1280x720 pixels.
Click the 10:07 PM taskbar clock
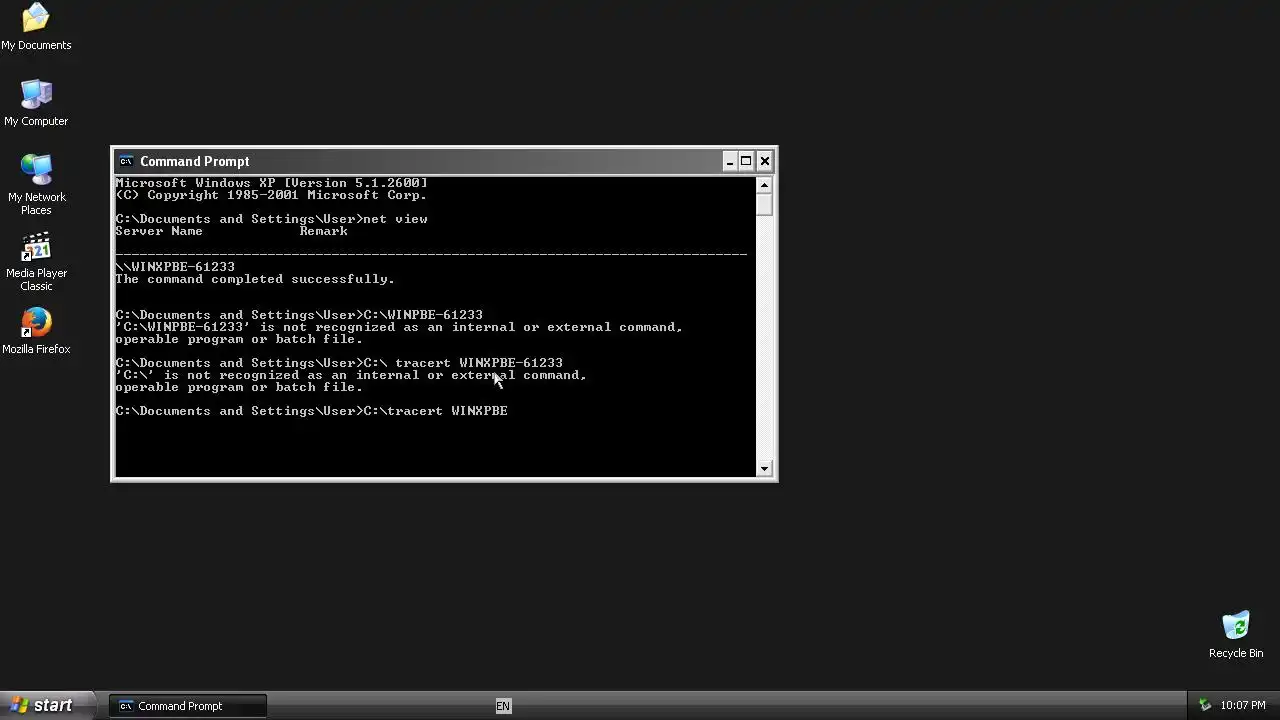[x=1243, y=705]
